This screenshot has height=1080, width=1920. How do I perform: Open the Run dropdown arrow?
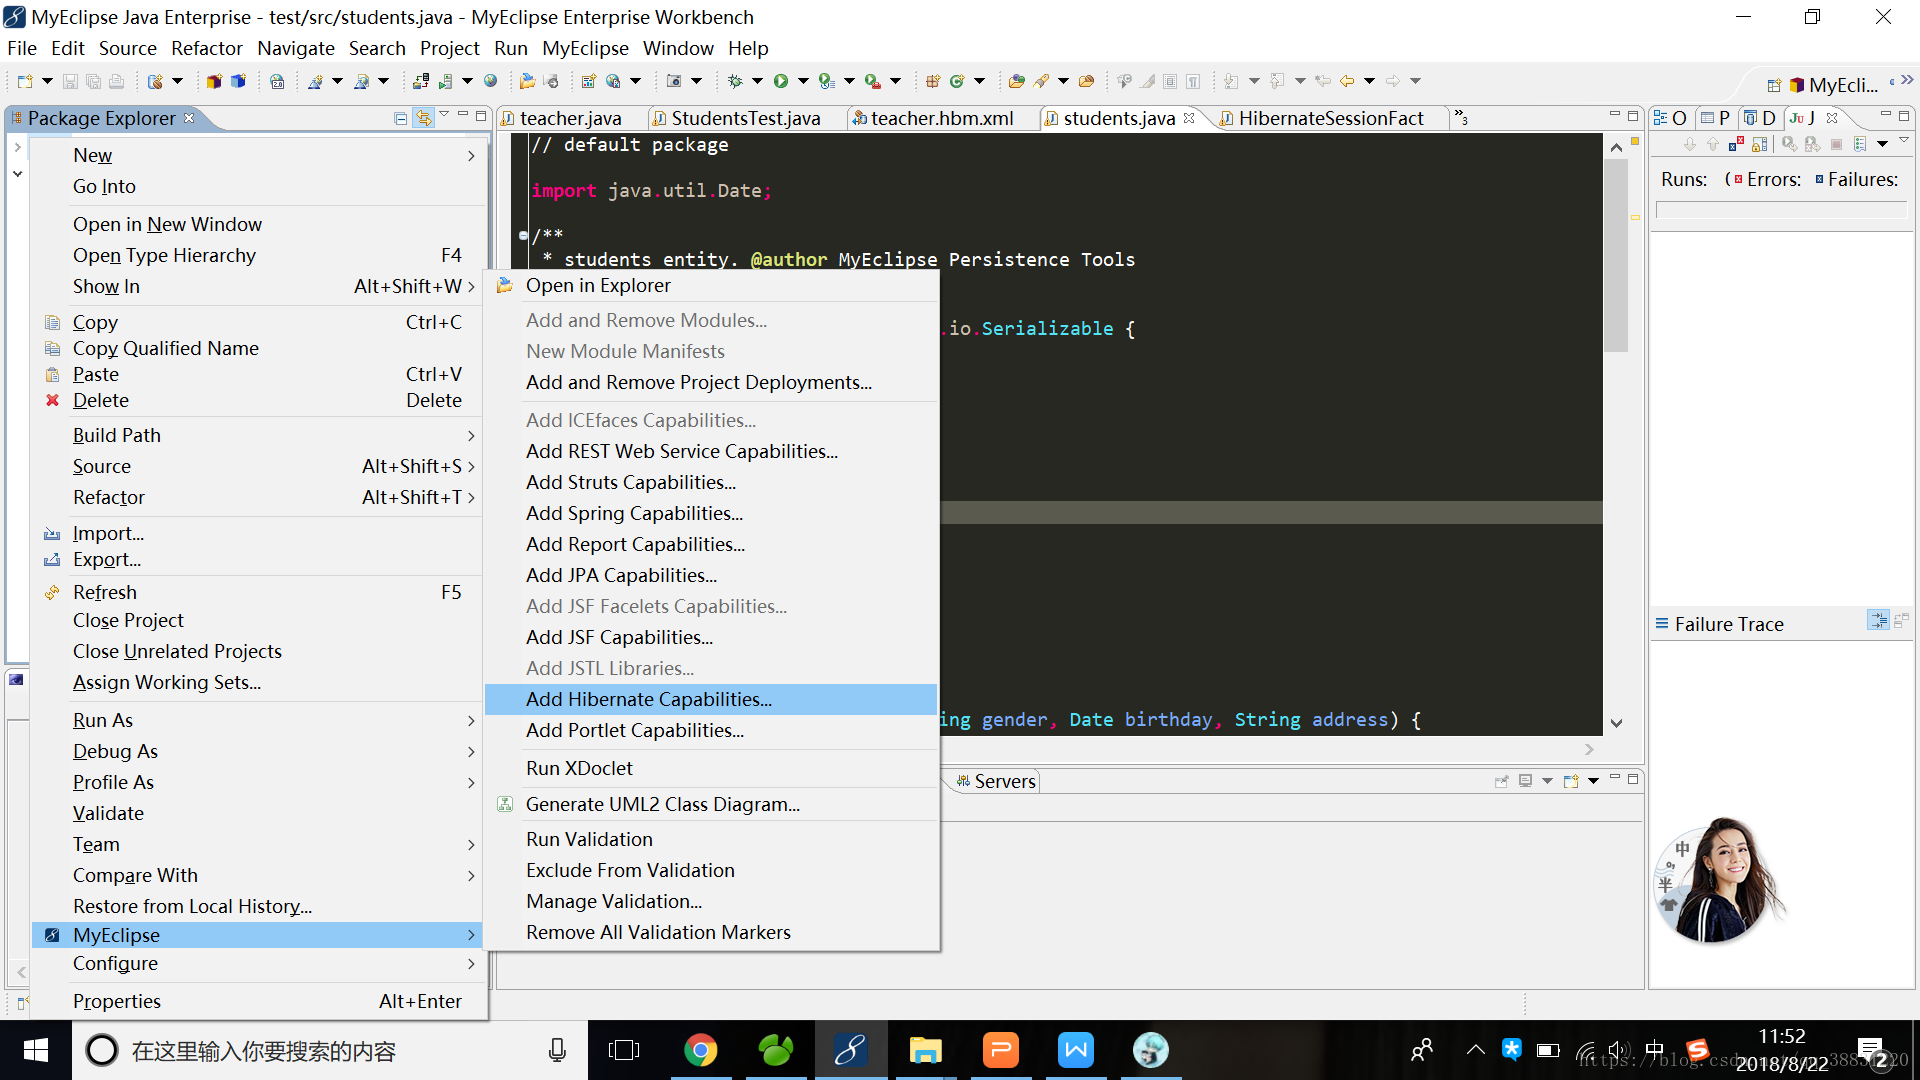click(x=803, y=81)
